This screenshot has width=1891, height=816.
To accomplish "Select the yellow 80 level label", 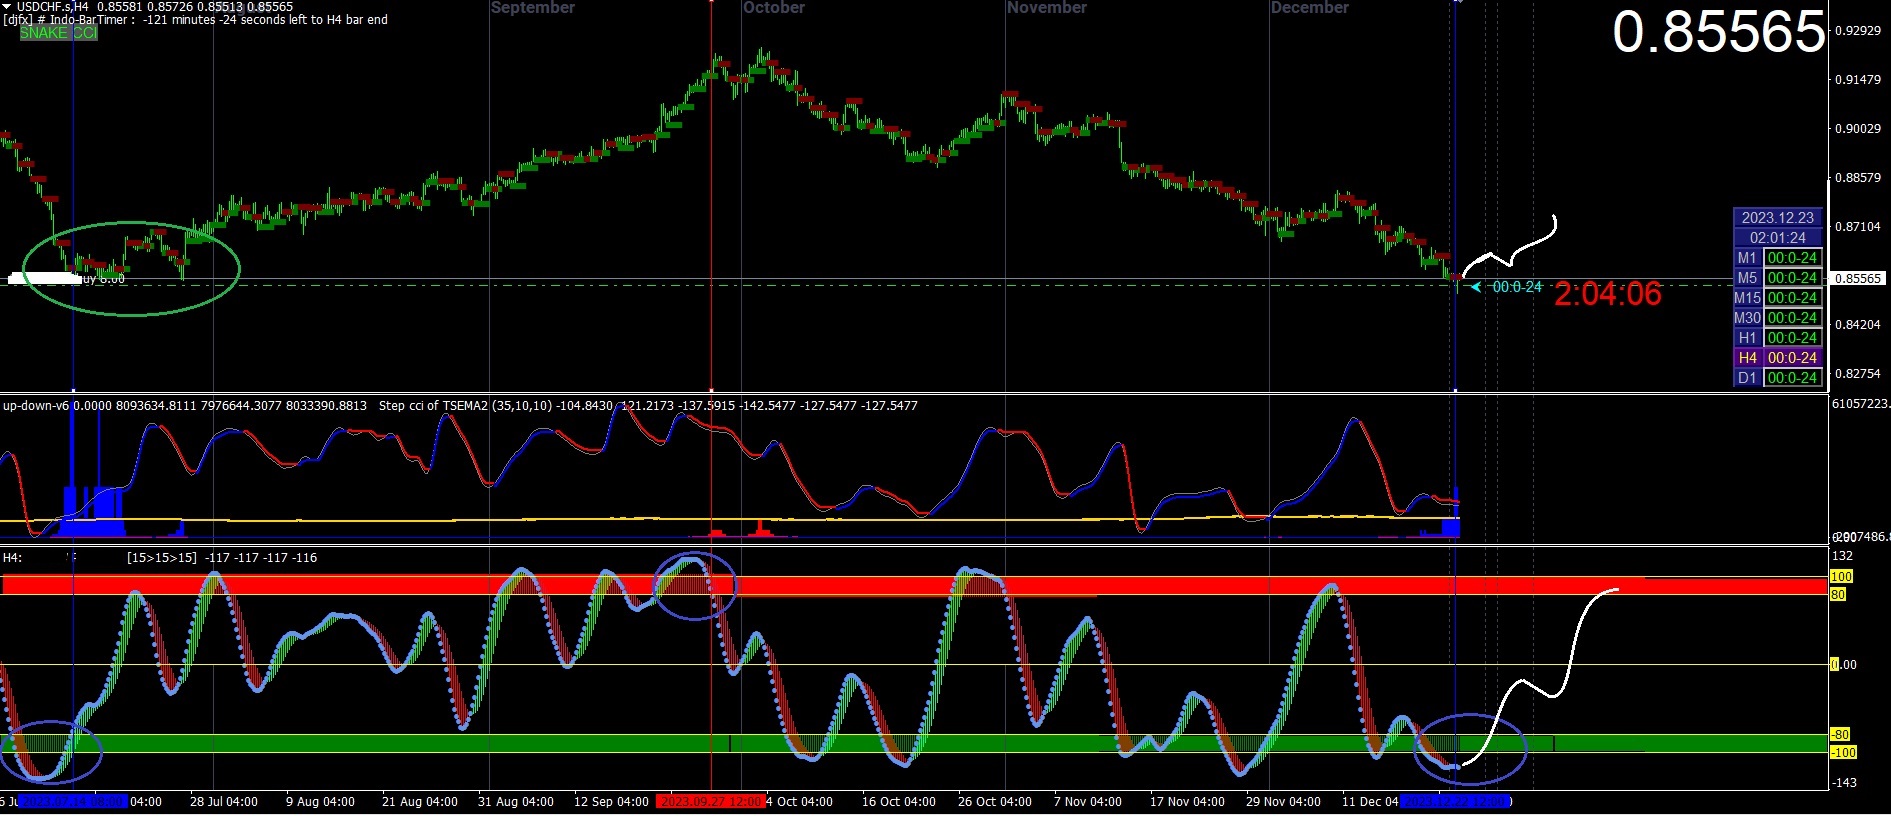I will (x=1838, y=595).
